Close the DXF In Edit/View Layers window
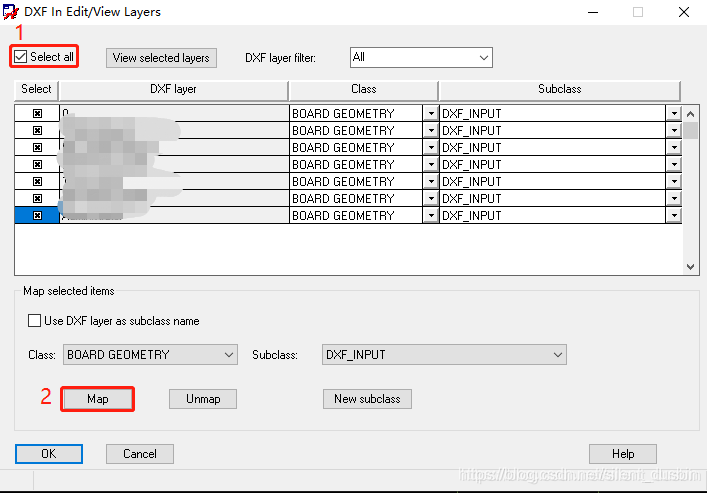Image resolution: width=707 pixels, height=493 pixels. pyautogui.click(x=684, y=12)
